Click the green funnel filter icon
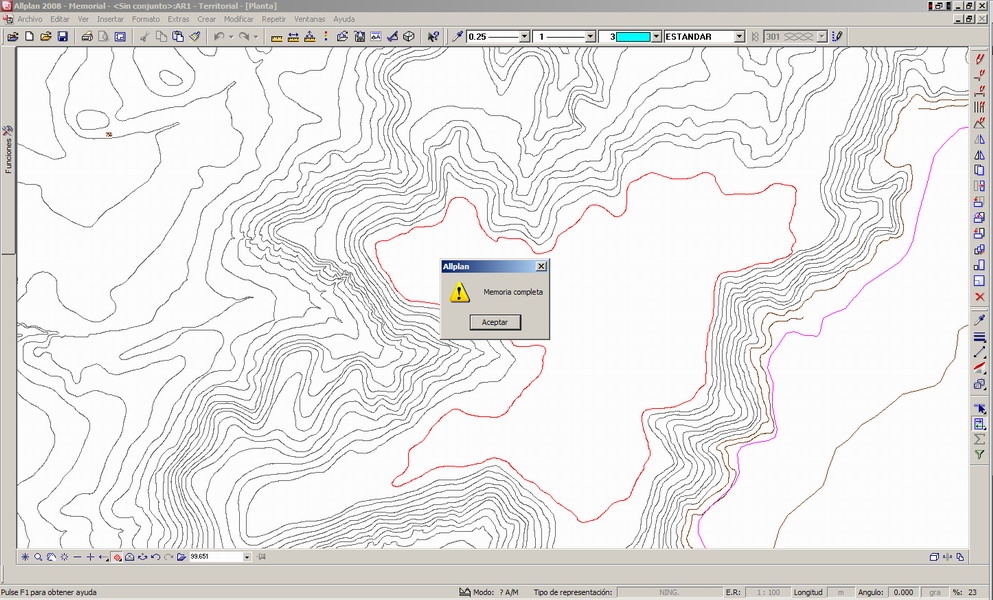 pos(980,454)
